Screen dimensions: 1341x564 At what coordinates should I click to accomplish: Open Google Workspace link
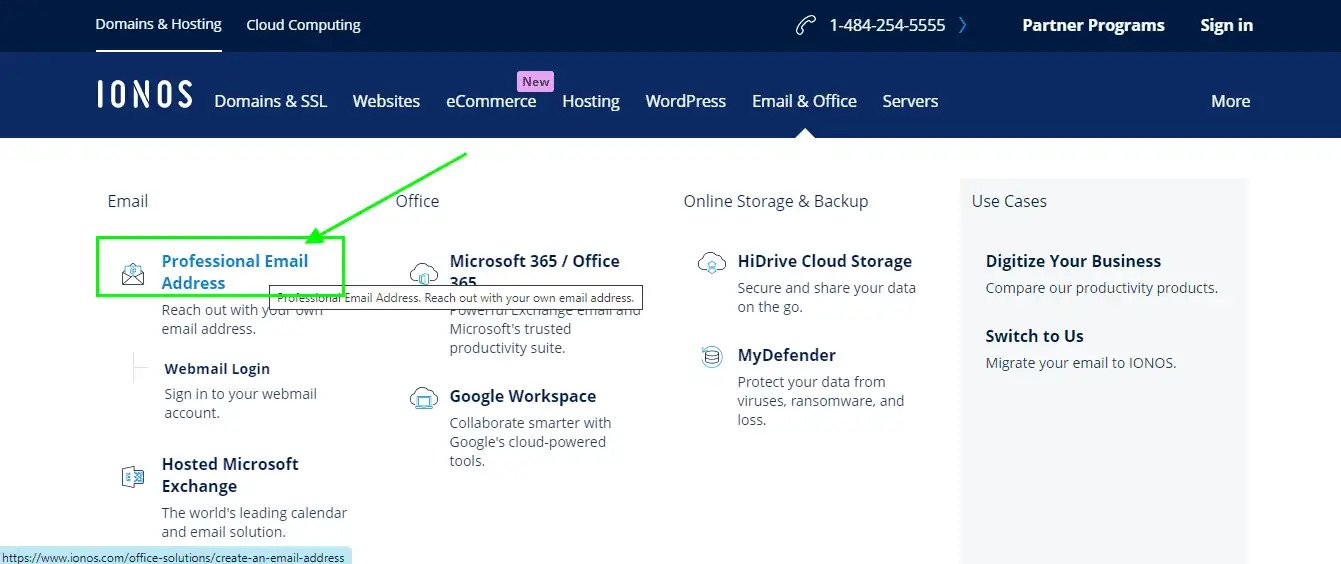click(523, 396)
